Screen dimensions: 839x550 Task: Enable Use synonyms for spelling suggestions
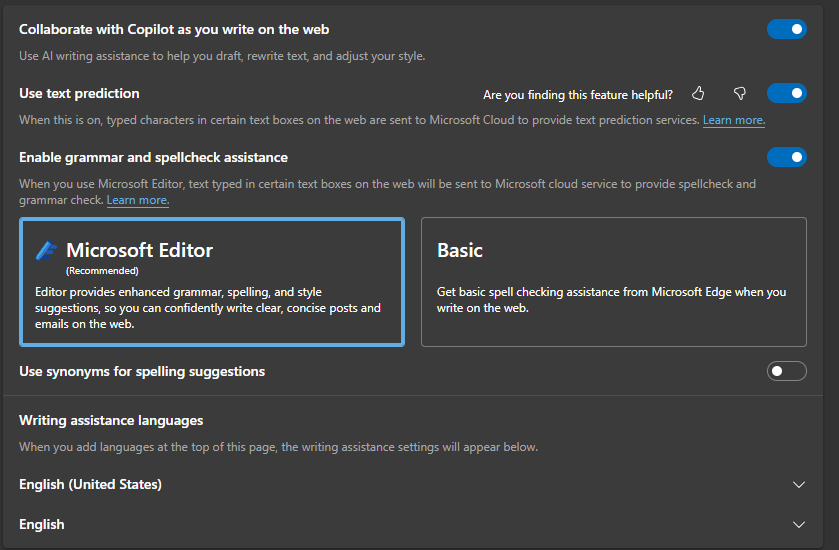(787, 371)
